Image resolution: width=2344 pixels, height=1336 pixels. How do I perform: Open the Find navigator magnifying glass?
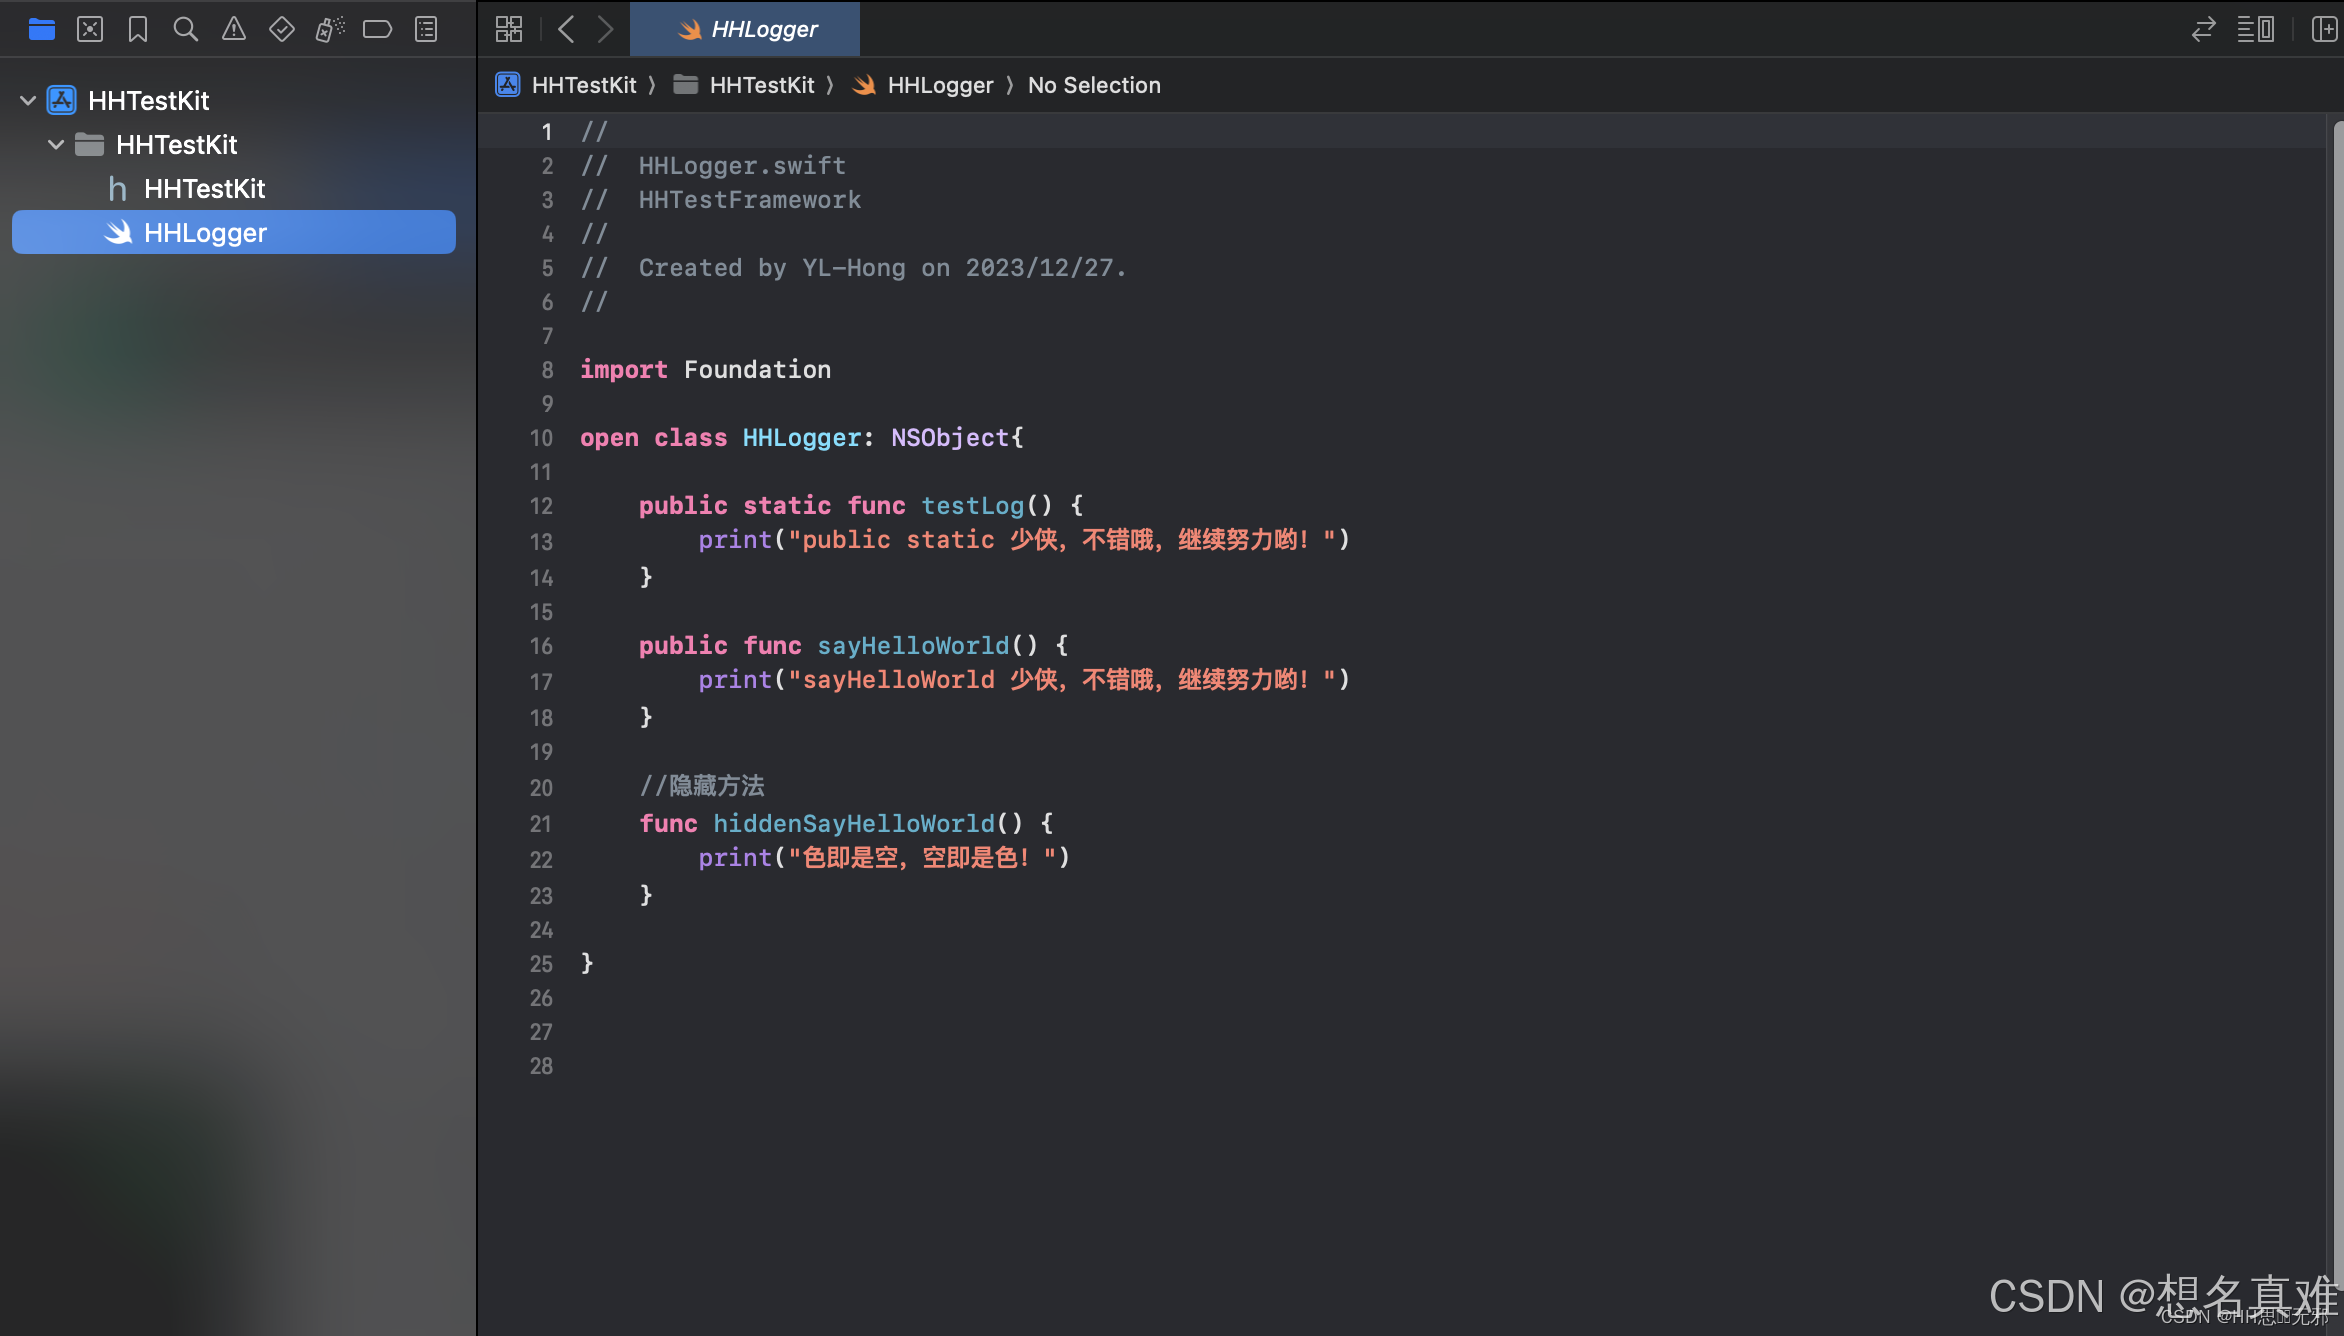pos(186,29)
